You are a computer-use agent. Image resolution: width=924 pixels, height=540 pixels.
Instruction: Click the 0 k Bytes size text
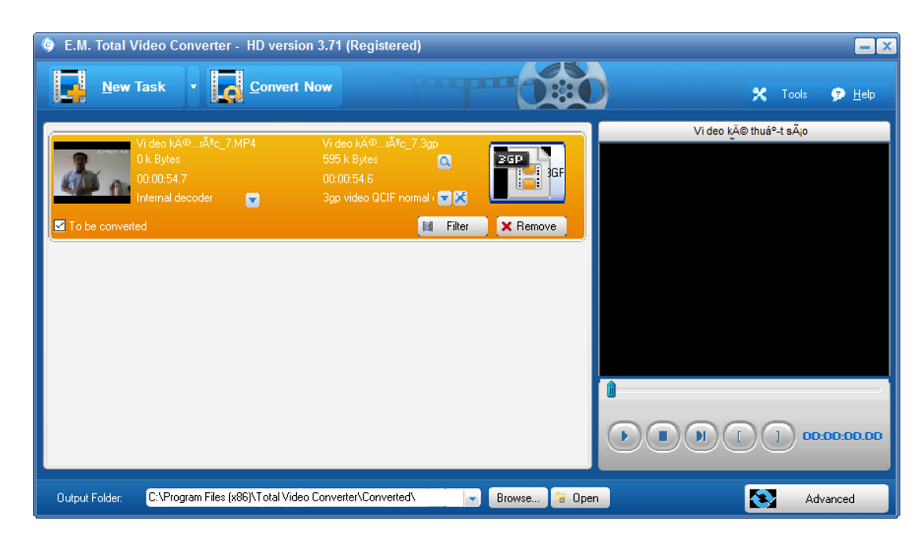click(x=158, y=159)
